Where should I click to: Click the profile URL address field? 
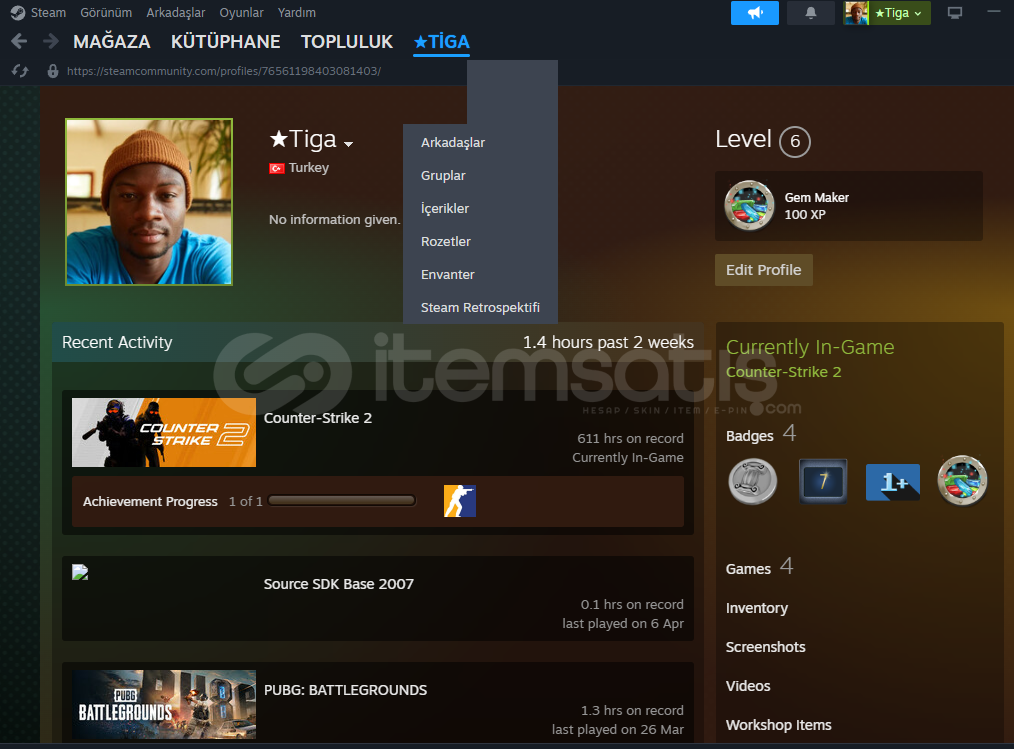point(224,71)
